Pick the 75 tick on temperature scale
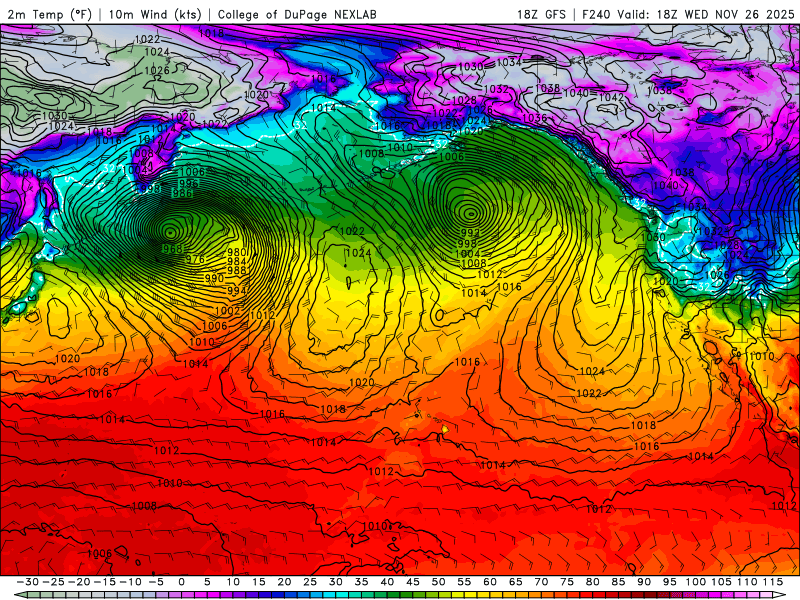This screenshot has width=800, height=600. click(566, 582)
